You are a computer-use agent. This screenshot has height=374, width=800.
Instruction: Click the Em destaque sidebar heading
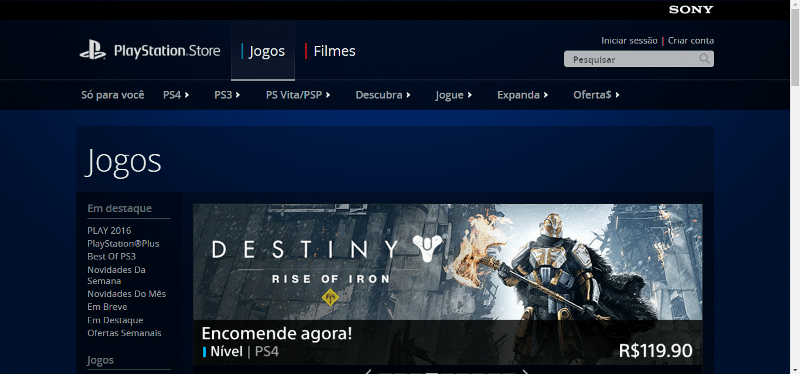click(x=119, y=208)
